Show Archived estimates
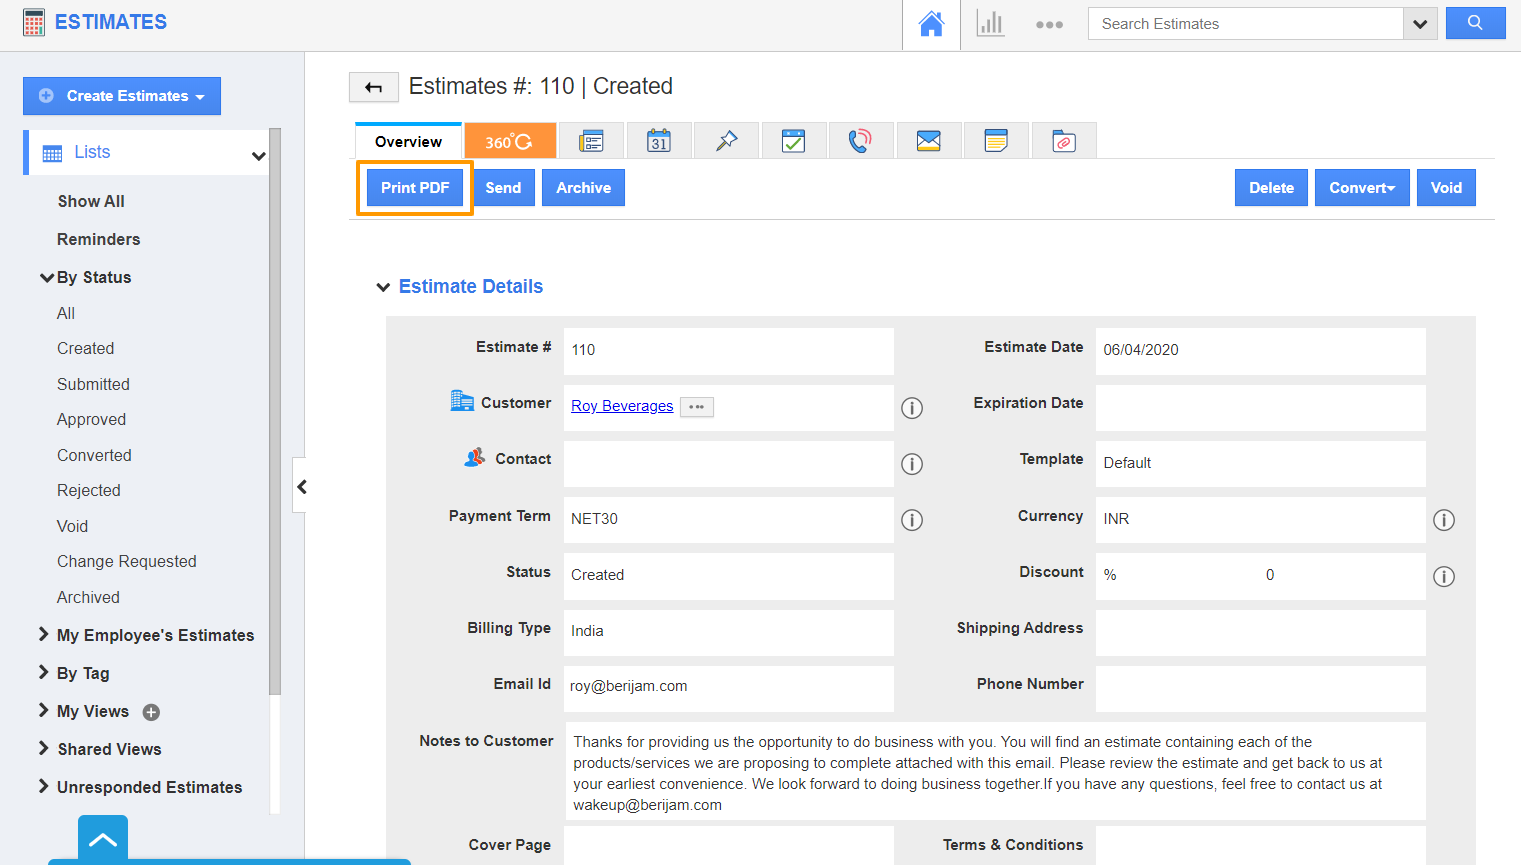The image size is (1521, 865). (88, 597)
